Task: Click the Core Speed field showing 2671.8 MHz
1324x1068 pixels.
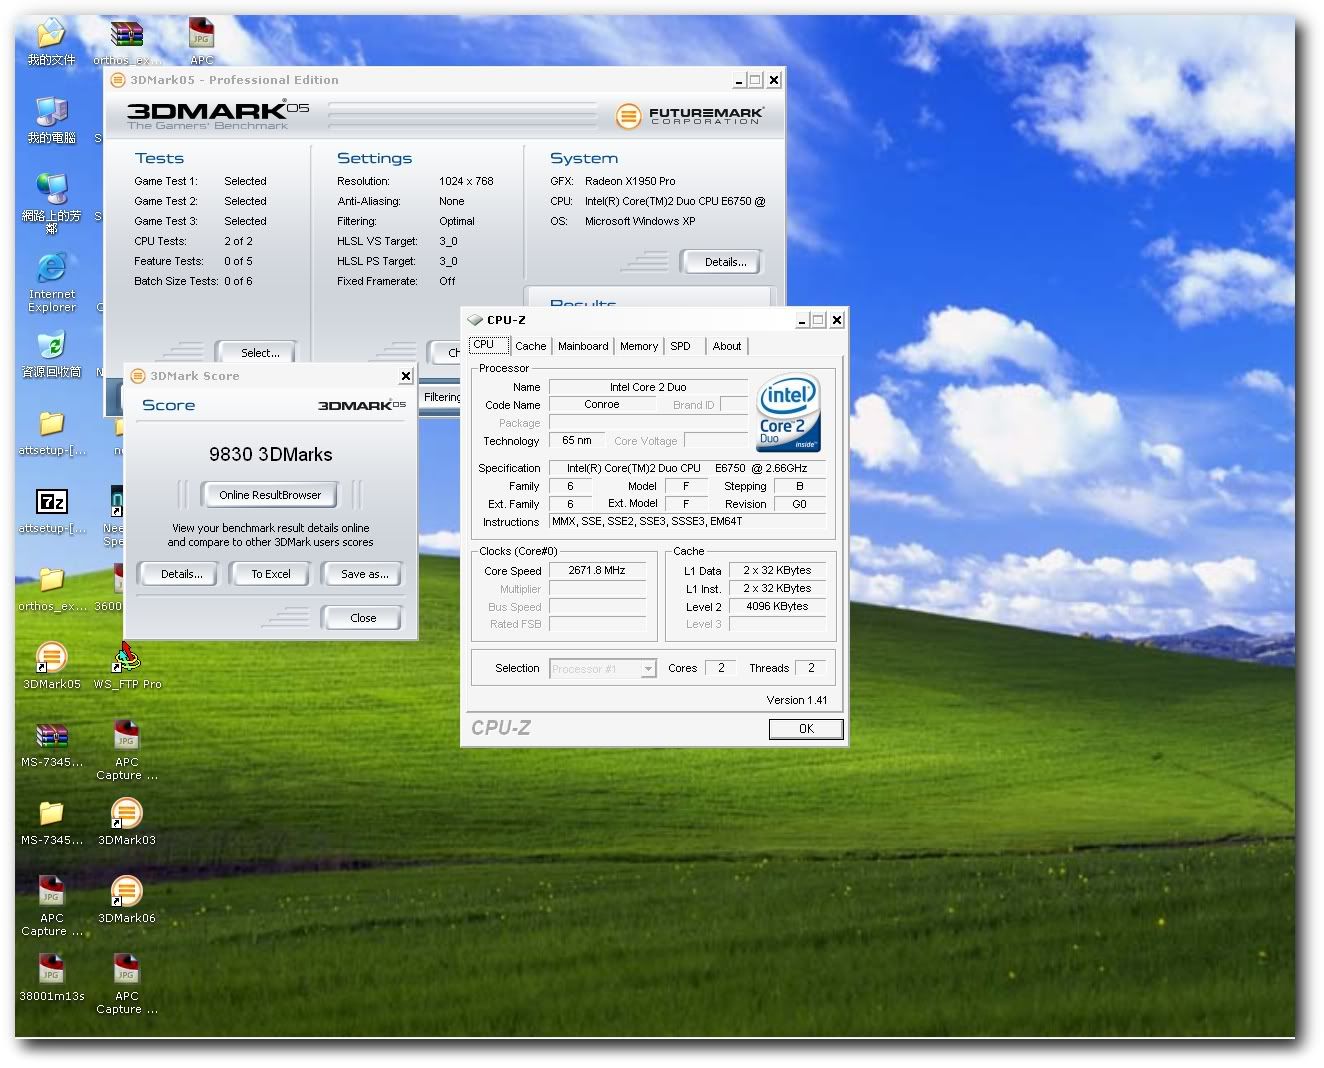Action: point(597,571)
